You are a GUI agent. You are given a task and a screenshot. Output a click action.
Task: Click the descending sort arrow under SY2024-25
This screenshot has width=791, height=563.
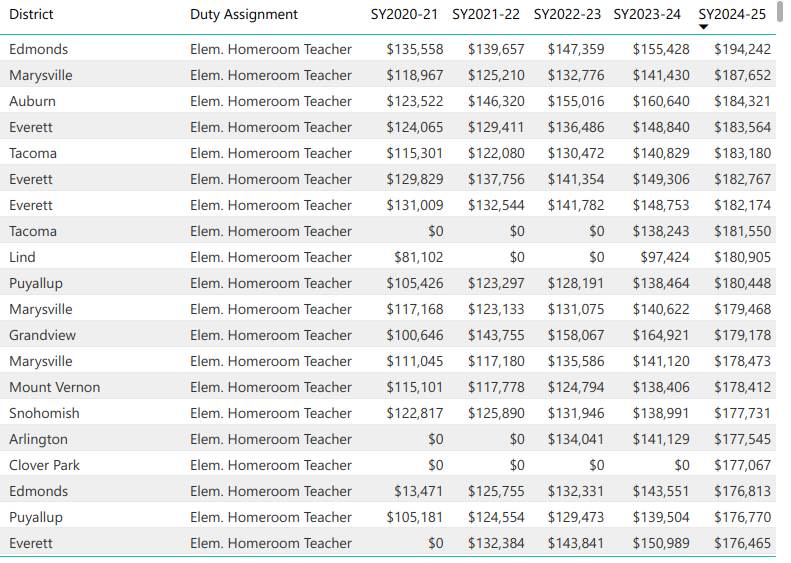click(703, 27)
